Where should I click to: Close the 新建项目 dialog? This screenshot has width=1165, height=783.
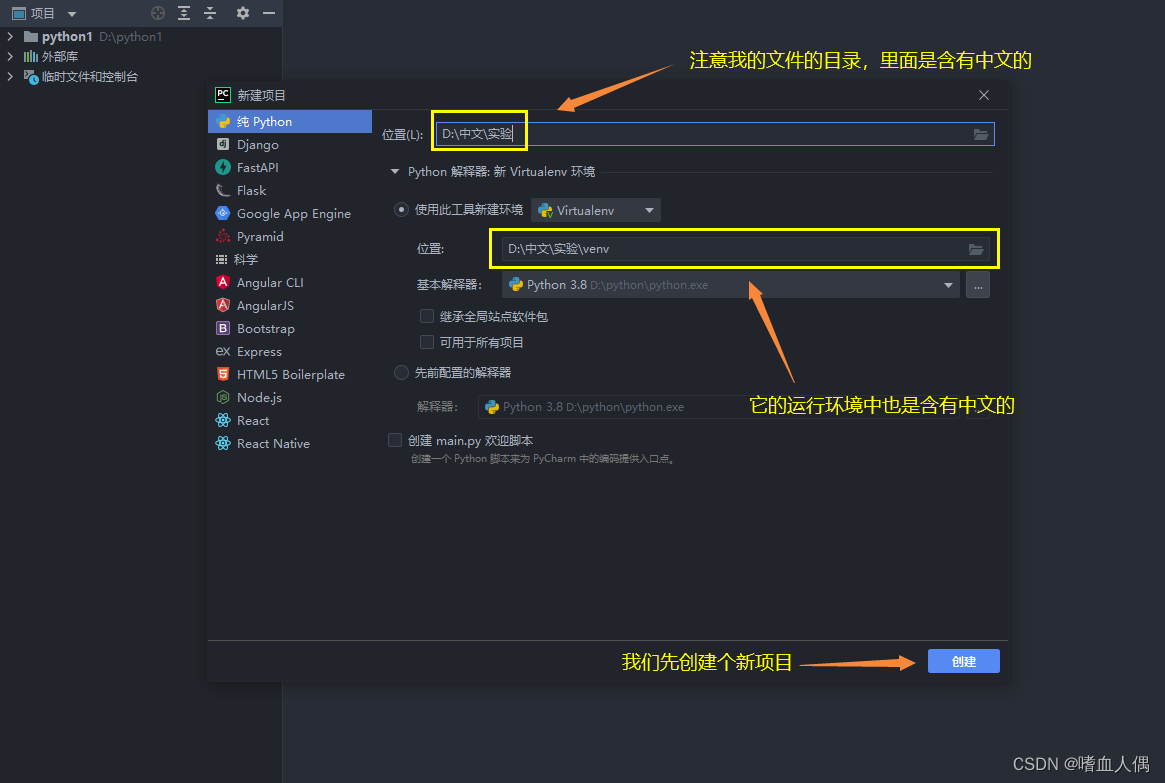(984, 95)
